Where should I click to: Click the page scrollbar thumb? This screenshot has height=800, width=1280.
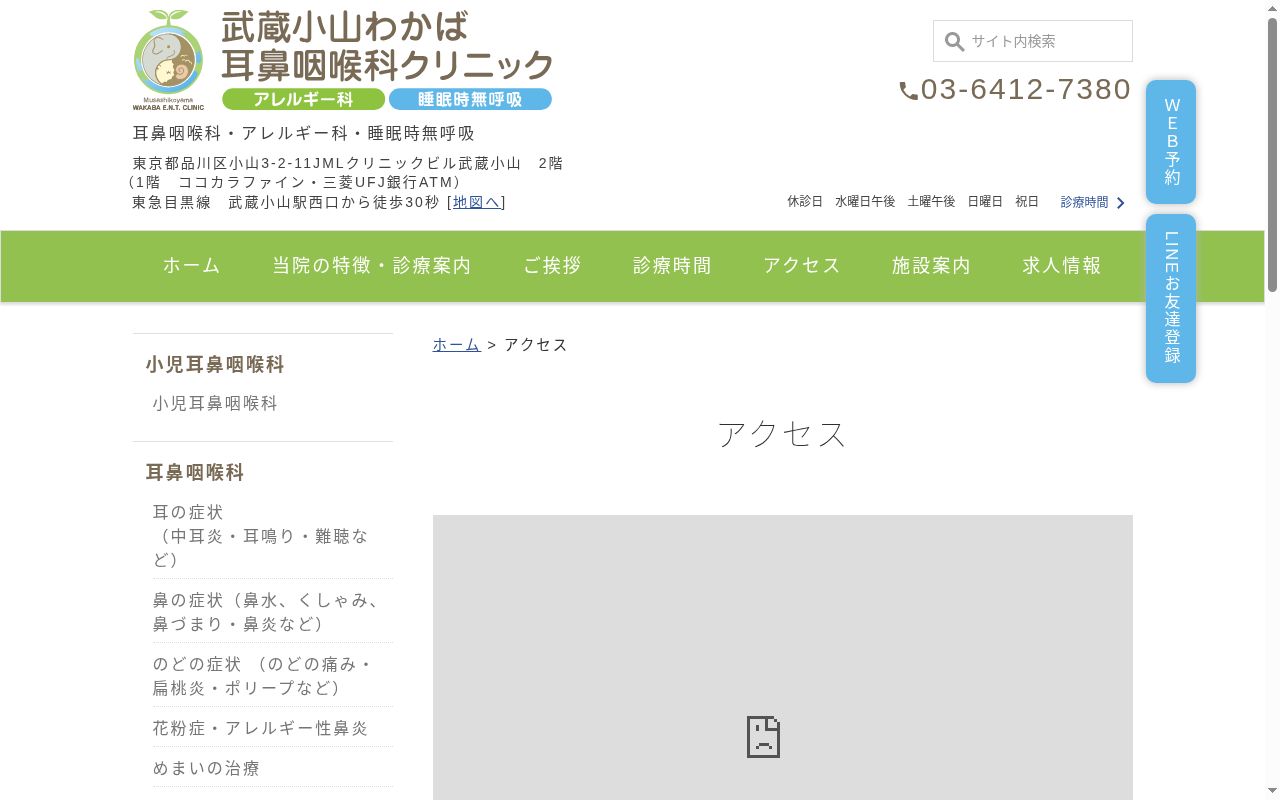pyautogui.click(x=1272, y=155)
